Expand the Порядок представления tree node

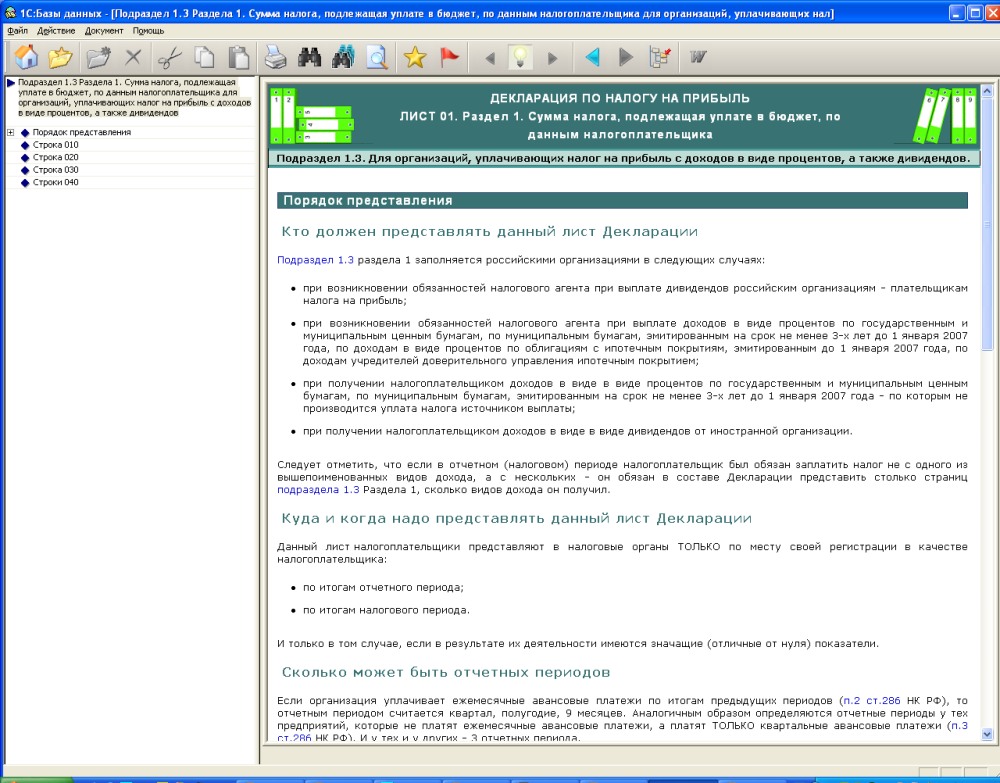[10, 132]
